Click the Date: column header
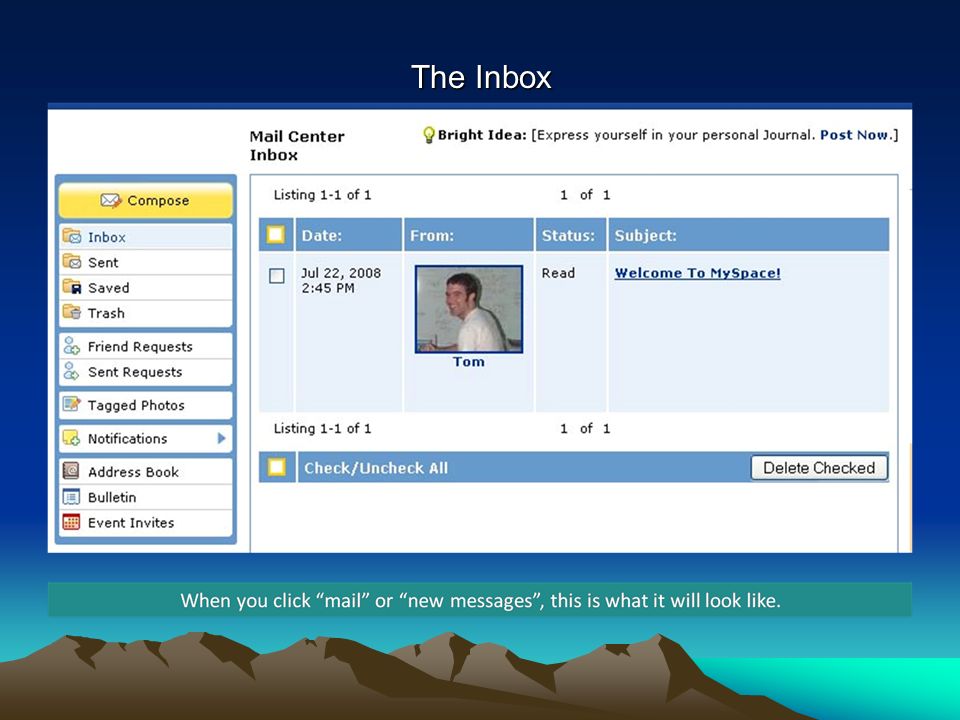 point(321,235)
